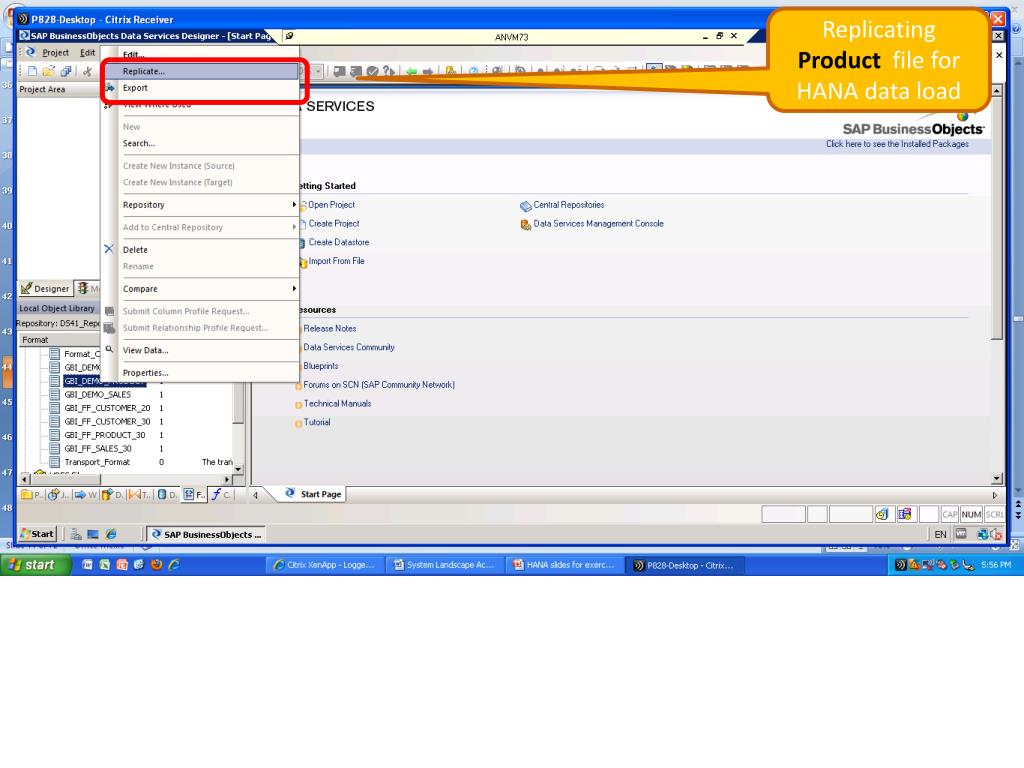Screen dimensions: 1024x768
Task: Click 'Click here to see the Installed Packages'
Action: pos(897,144)
